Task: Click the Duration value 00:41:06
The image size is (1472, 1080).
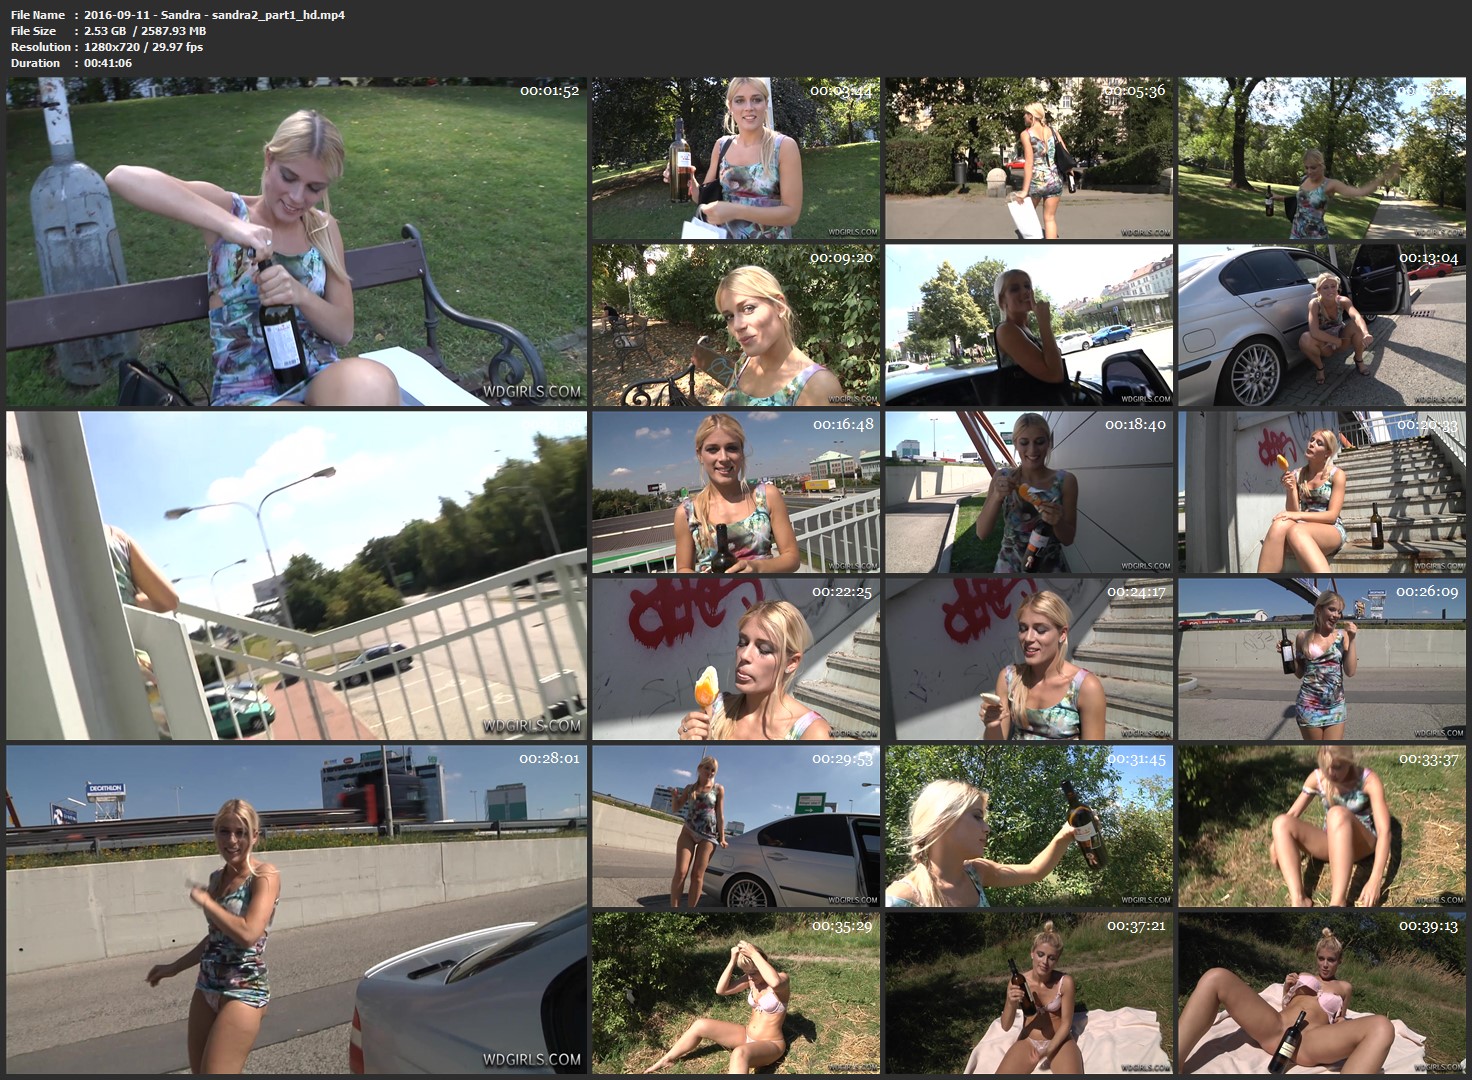Action: pyautogui.click(x=108, y=63)
